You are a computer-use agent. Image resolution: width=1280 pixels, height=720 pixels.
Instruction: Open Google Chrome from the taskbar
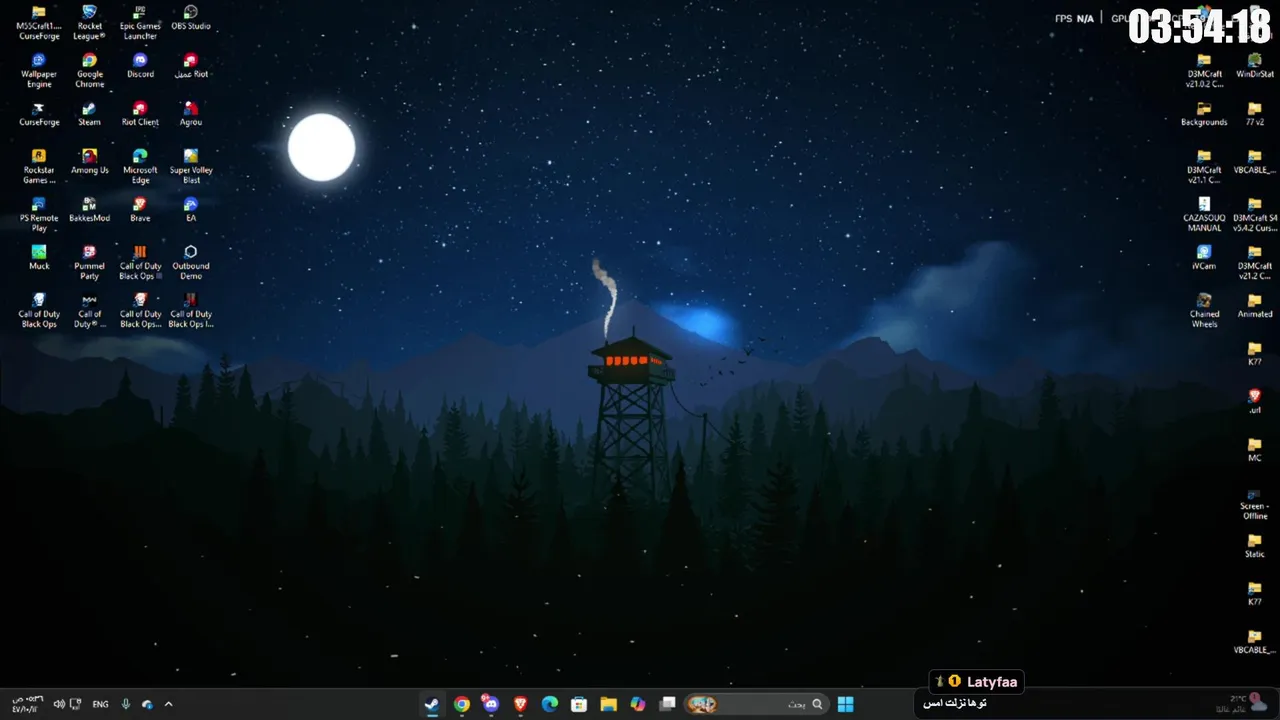(461, 704)
